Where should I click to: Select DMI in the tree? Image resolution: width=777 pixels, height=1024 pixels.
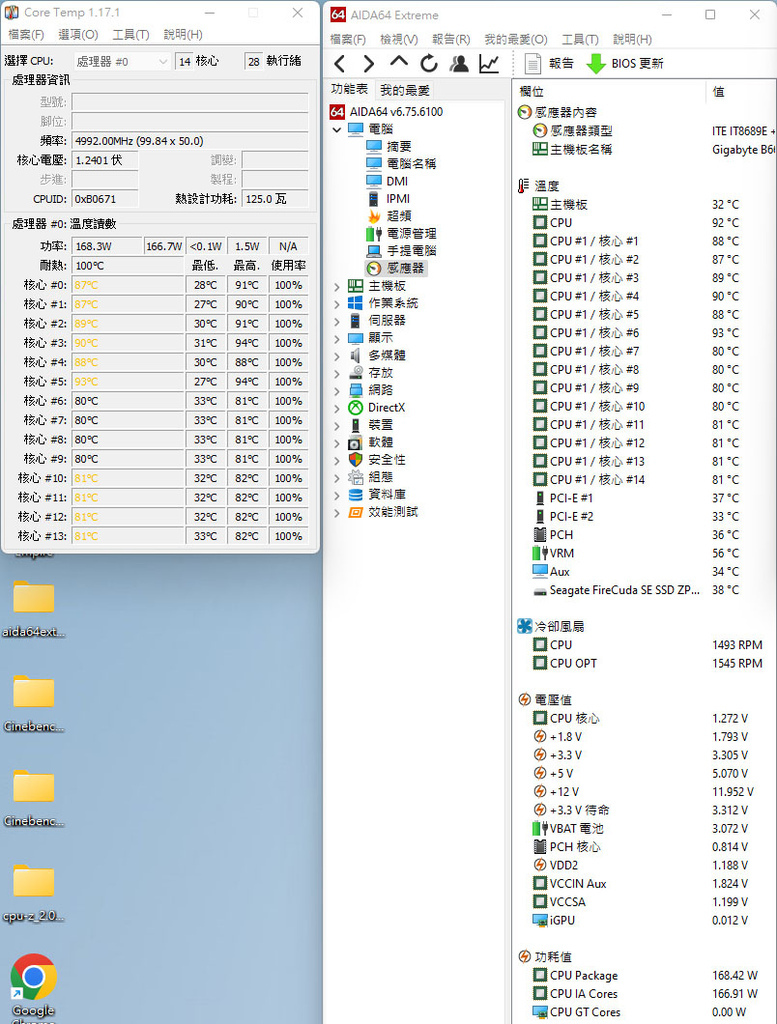[387, 181]
